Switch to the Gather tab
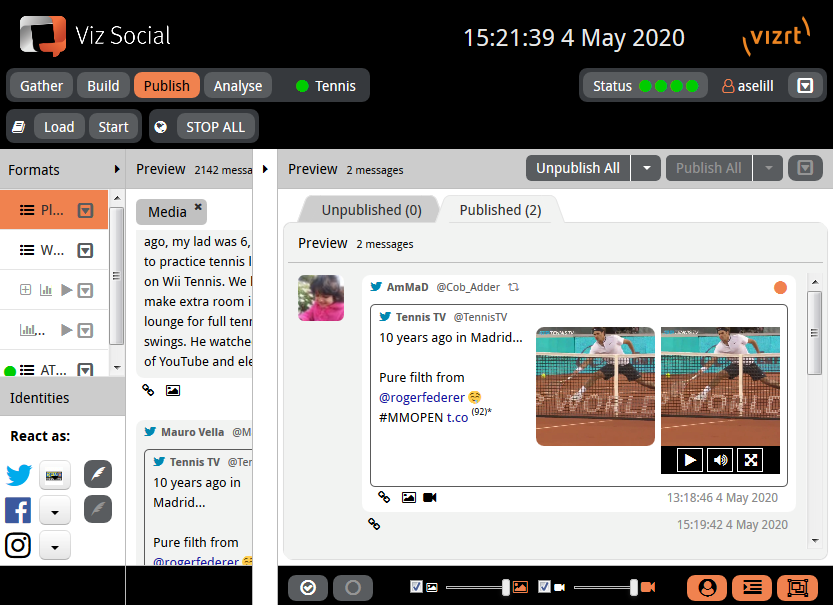833x605 pixels. click(x=41, y=86)
